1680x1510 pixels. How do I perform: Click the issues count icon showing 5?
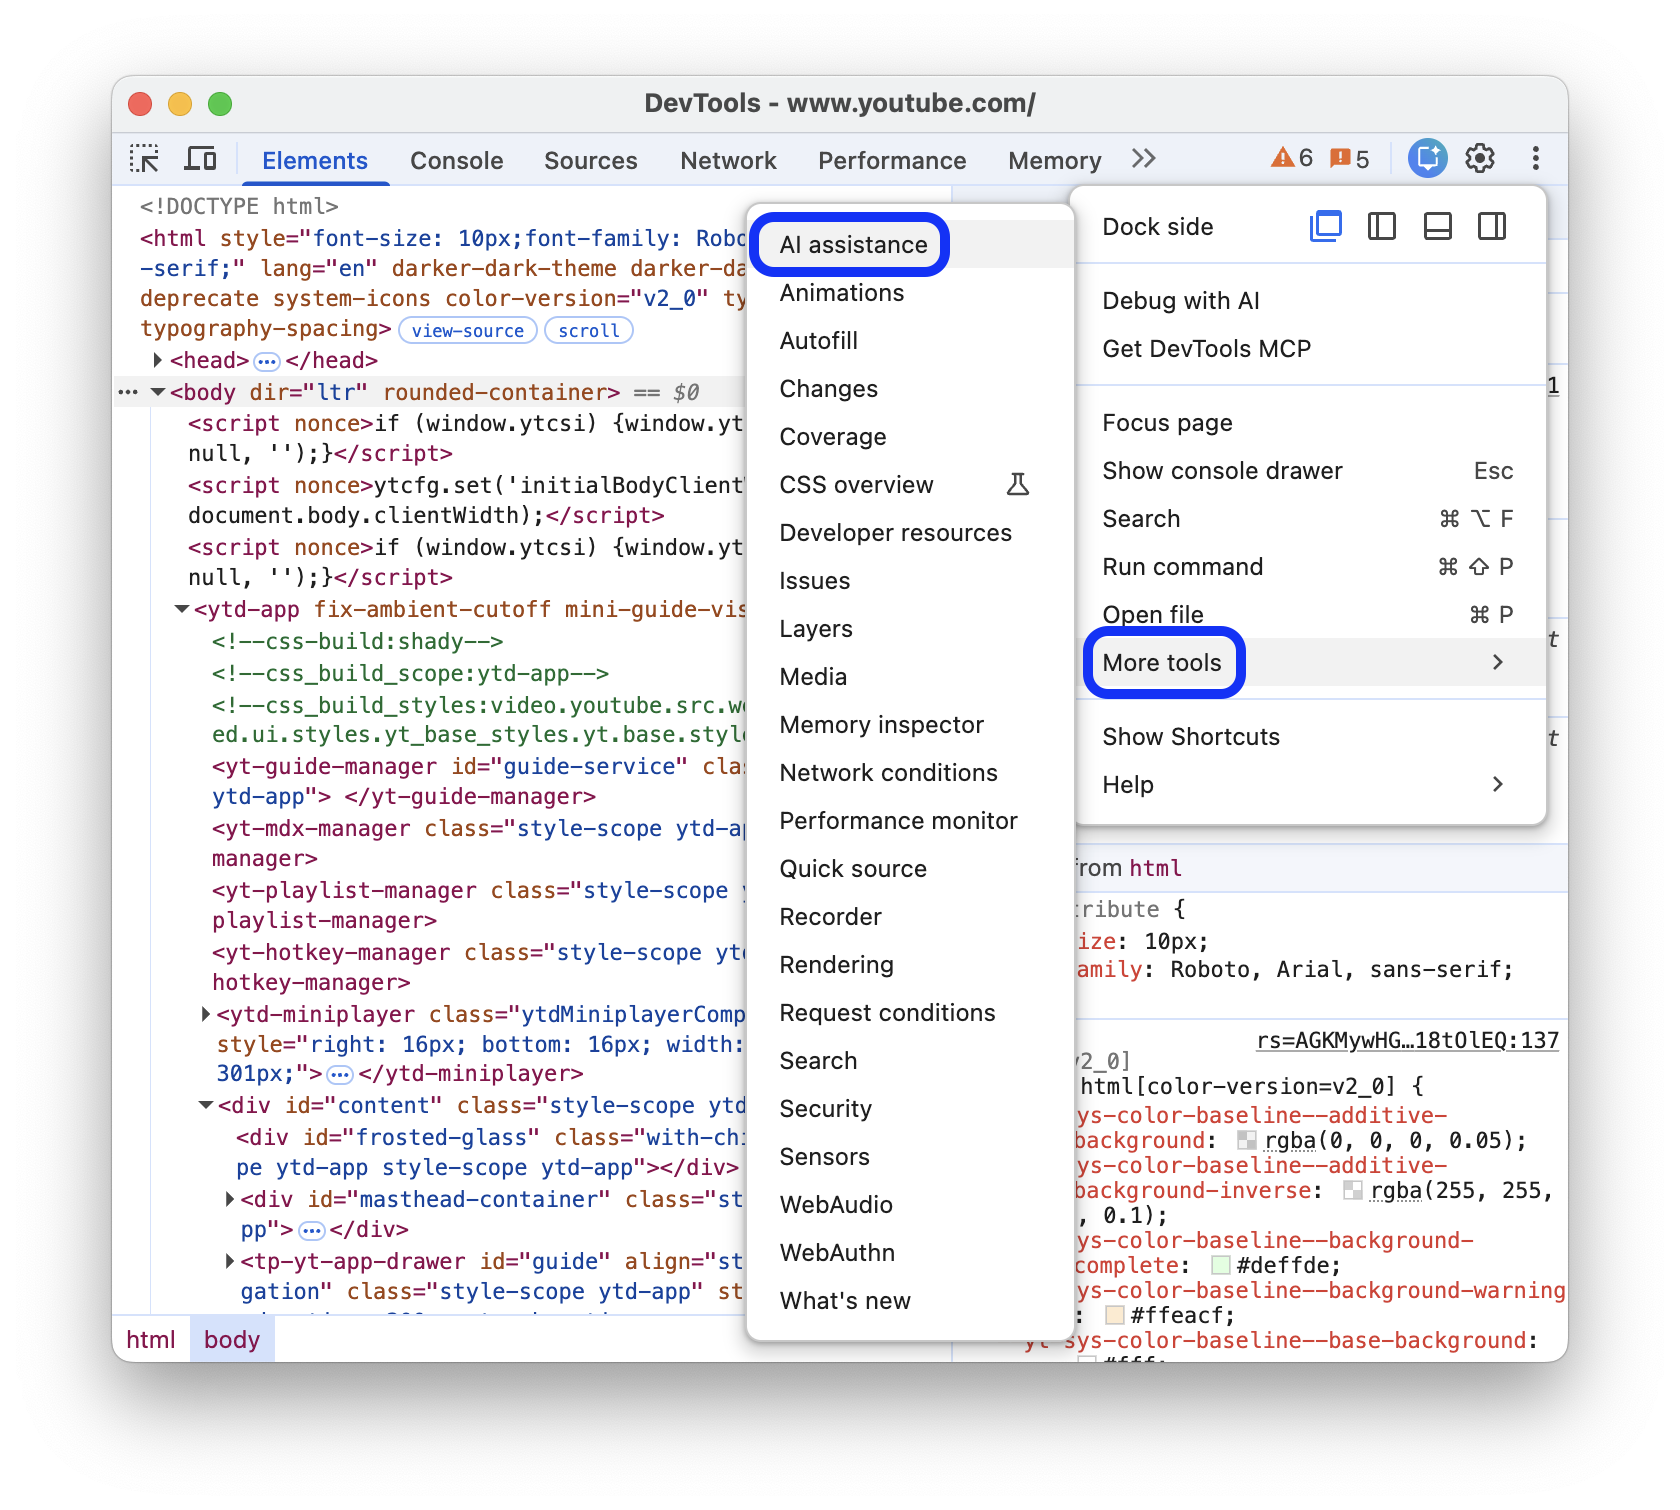click(1349, 158)
